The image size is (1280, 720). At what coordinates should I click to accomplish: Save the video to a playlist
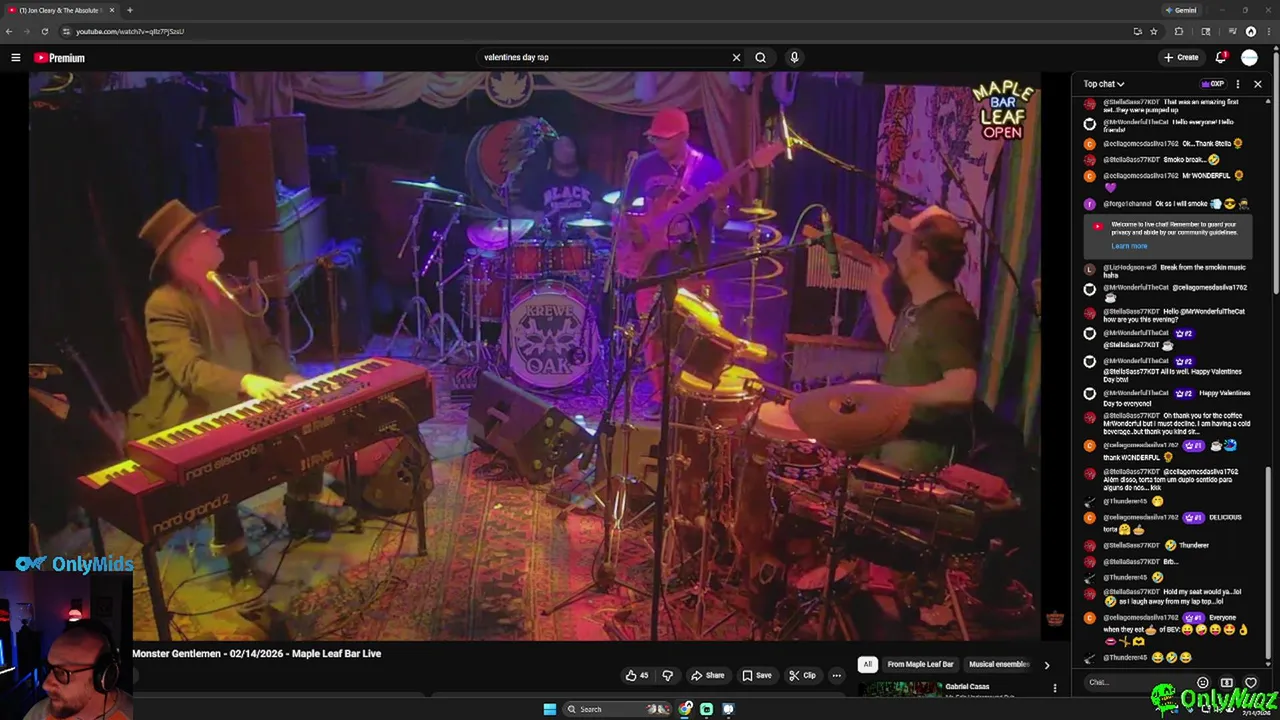pos(757,675)
